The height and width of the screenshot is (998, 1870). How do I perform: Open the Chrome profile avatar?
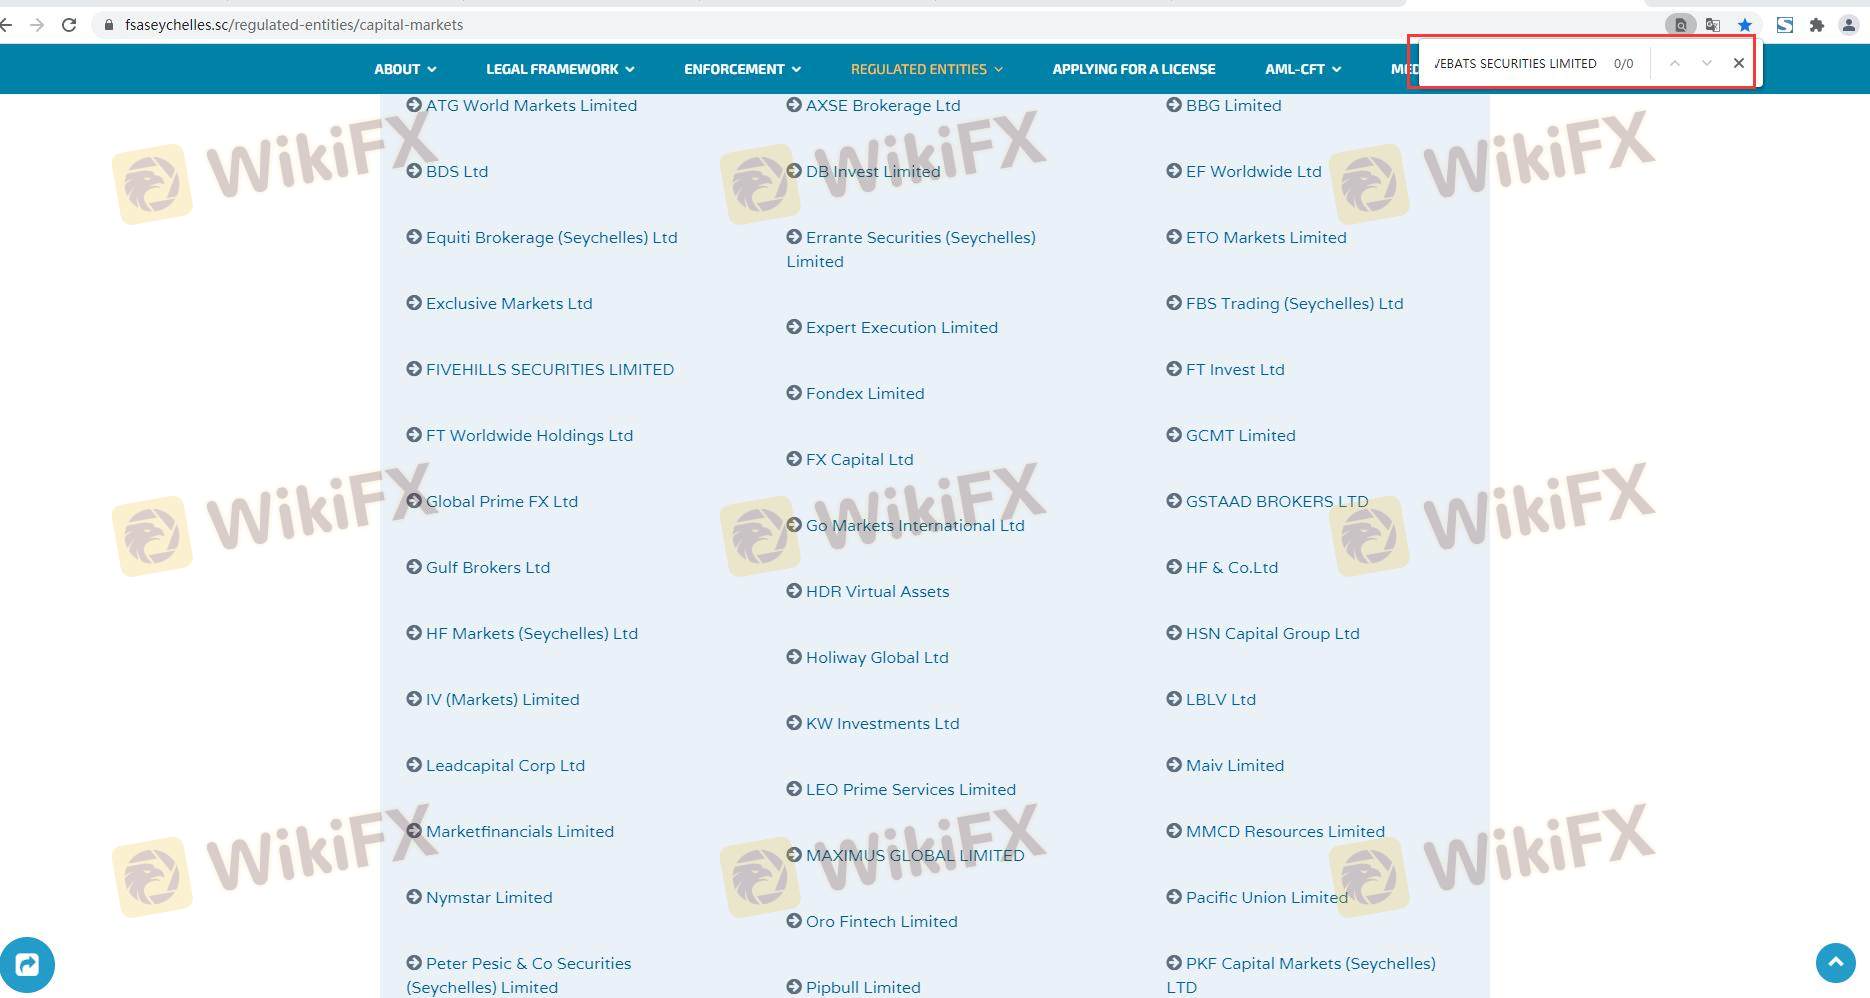[1849, 25]
